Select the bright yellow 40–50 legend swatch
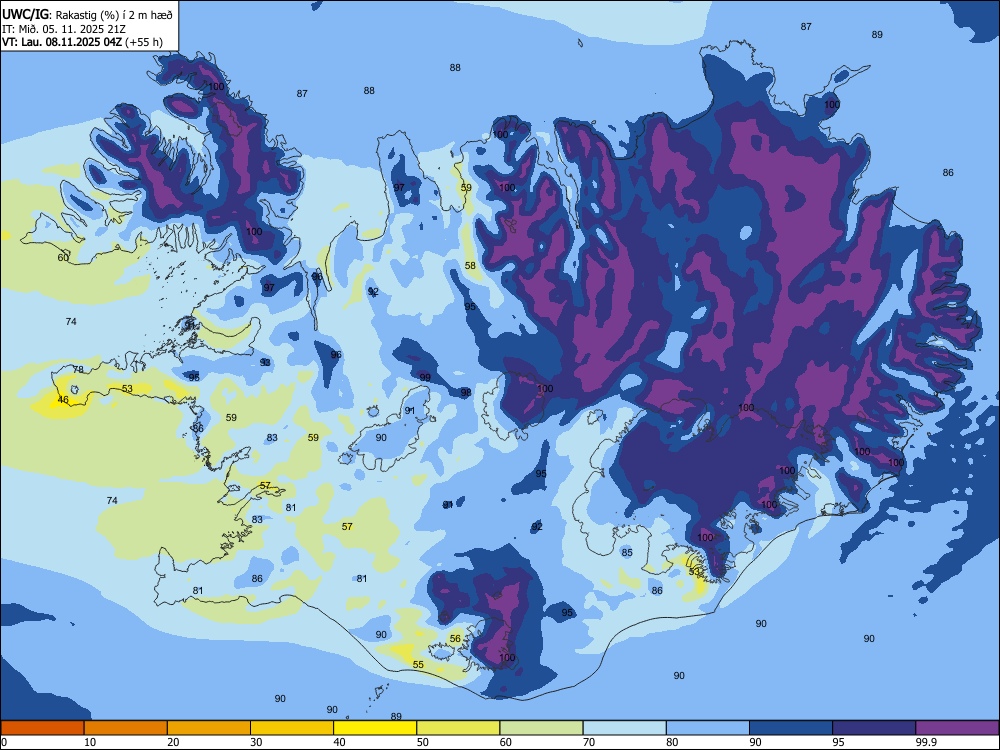 375,728
